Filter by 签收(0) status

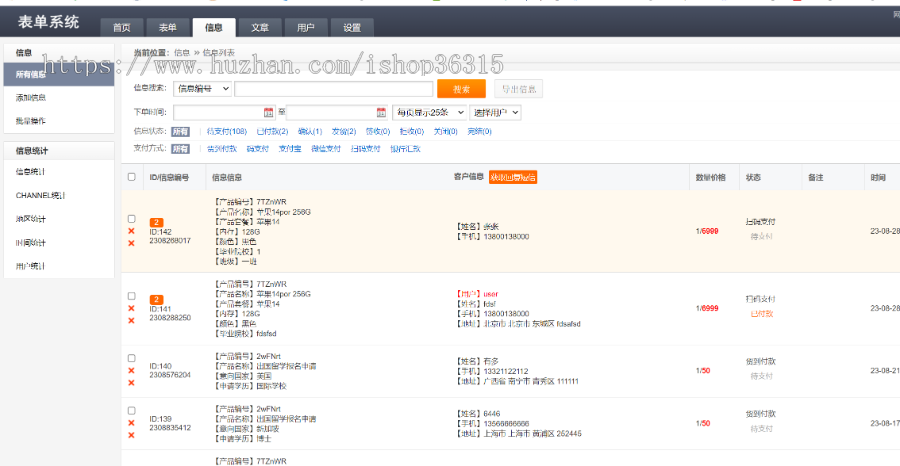click(378, 131)
